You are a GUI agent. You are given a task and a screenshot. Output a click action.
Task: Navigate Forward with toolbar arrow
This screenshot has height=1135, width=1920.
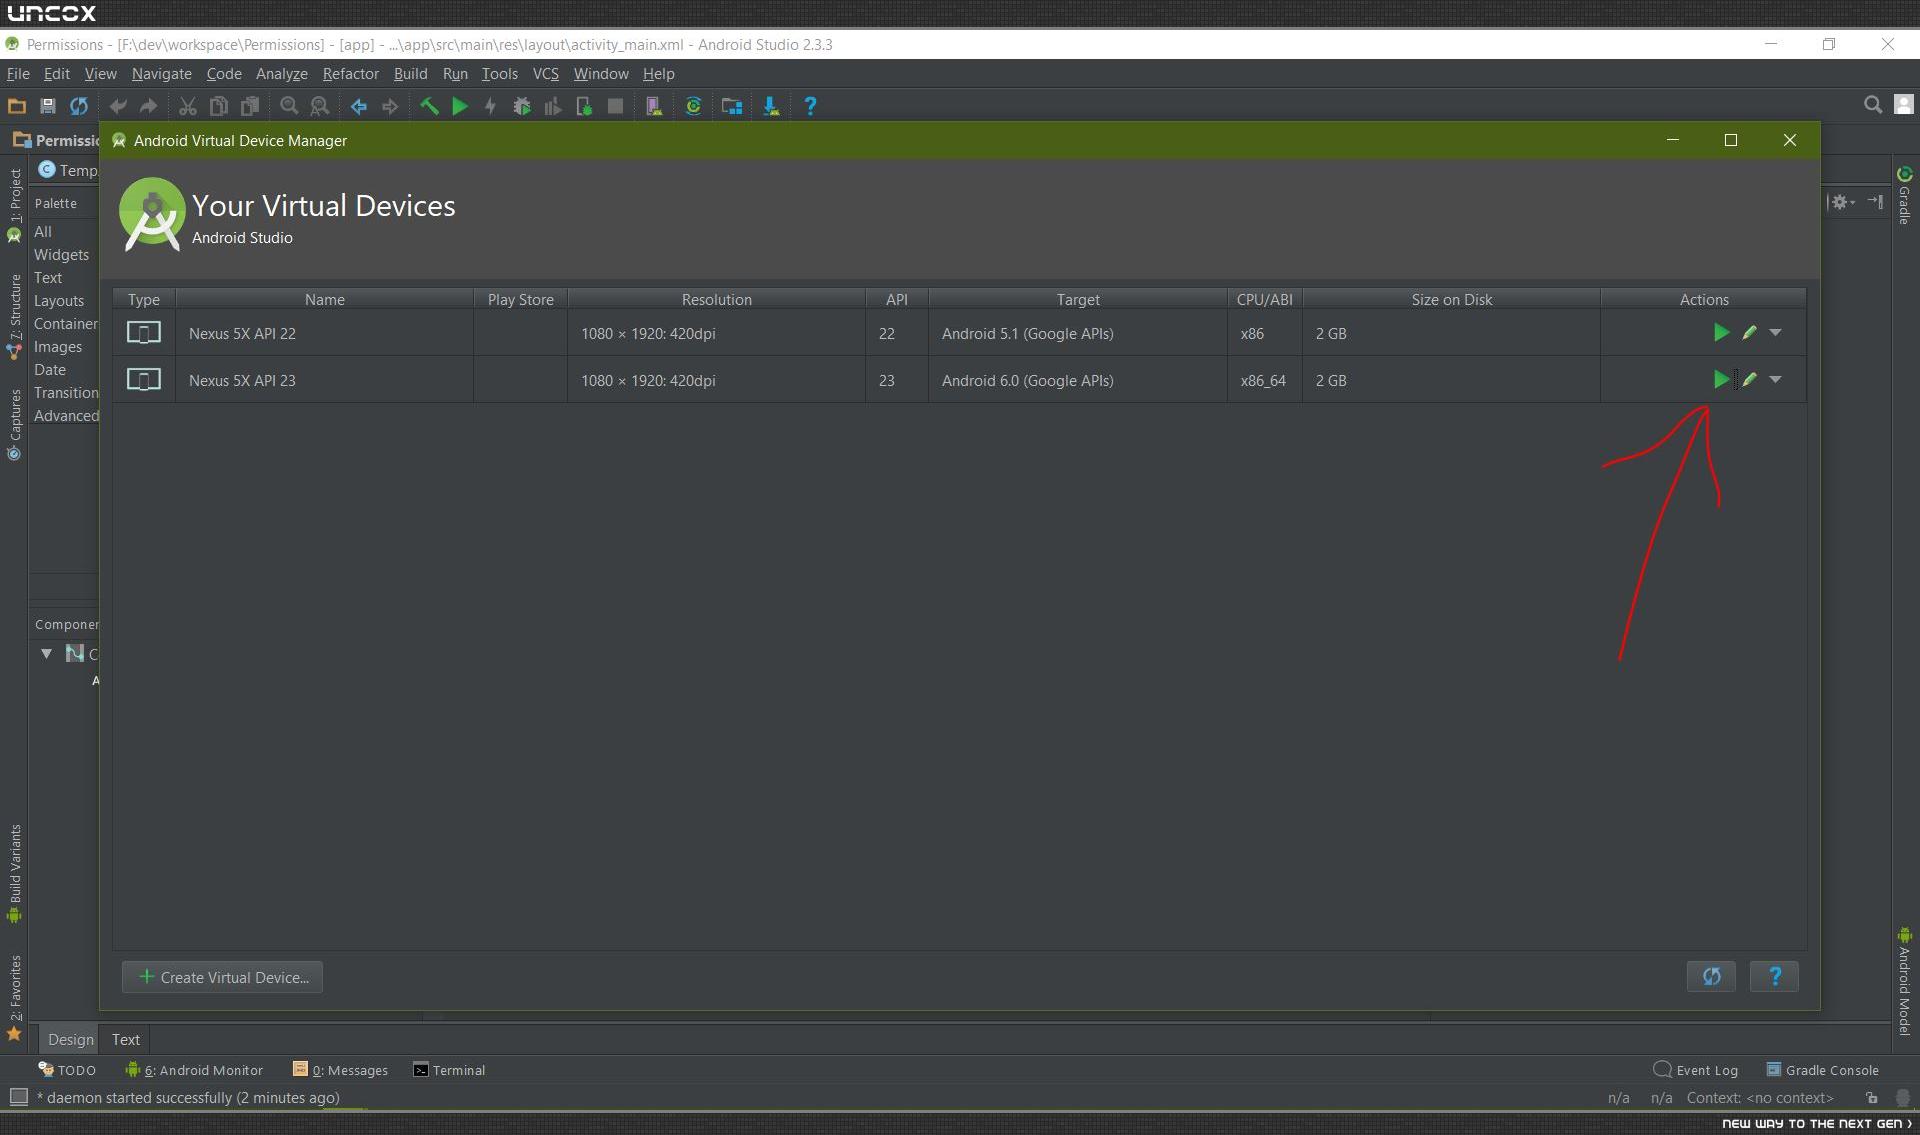coord(390,106)
